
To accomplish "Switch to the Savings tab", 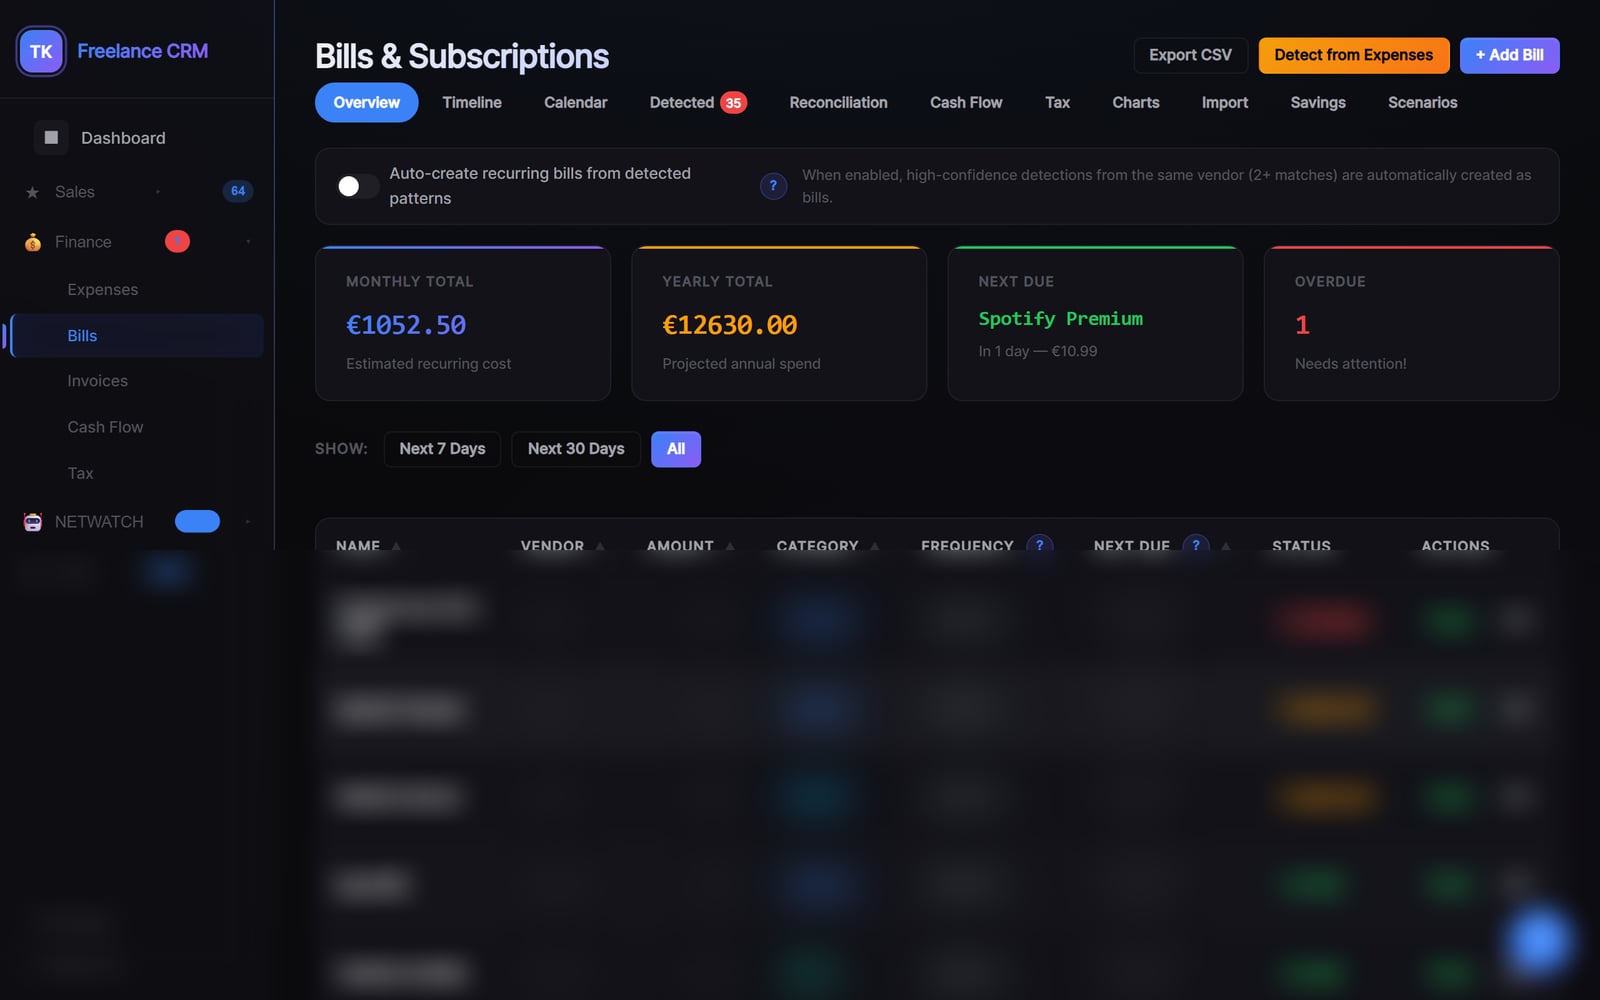I will 1318,103.
